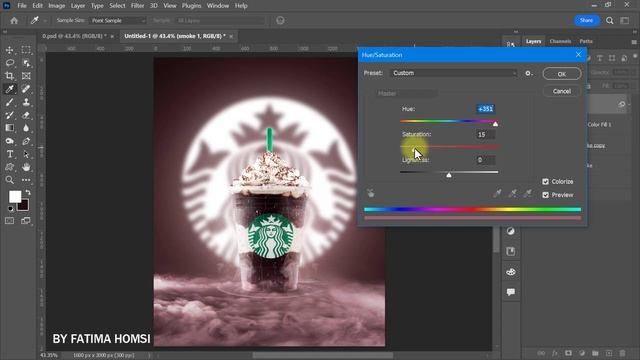Close the Untitled-1 document tab
The width and height of the screenshot is (640, 360).
coord(231,36)
